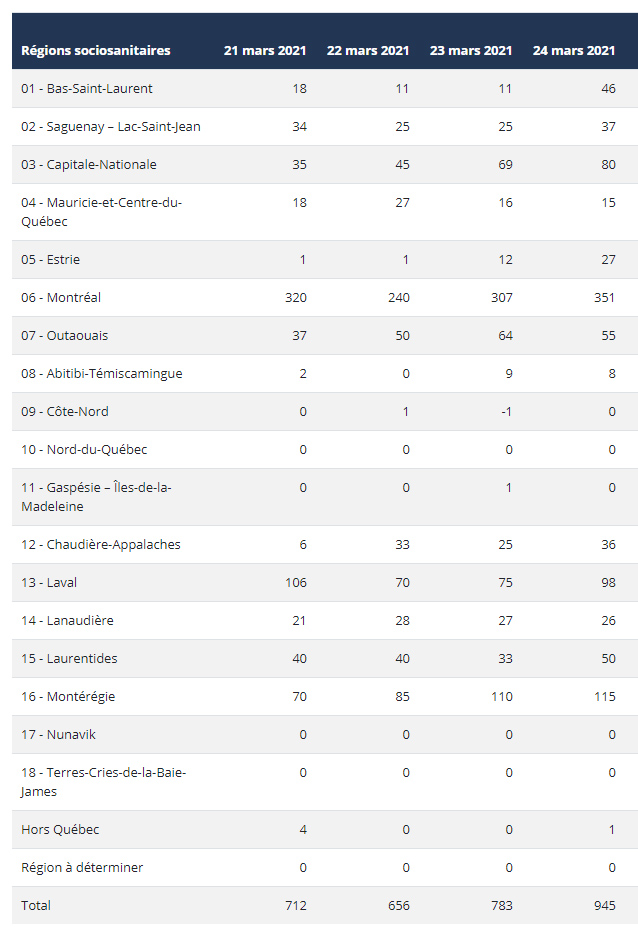Image resolution: width=638 pixels, height=933 pixels.
Task: Click the 22 mars 2021 column header
Action: pos(368,51)
